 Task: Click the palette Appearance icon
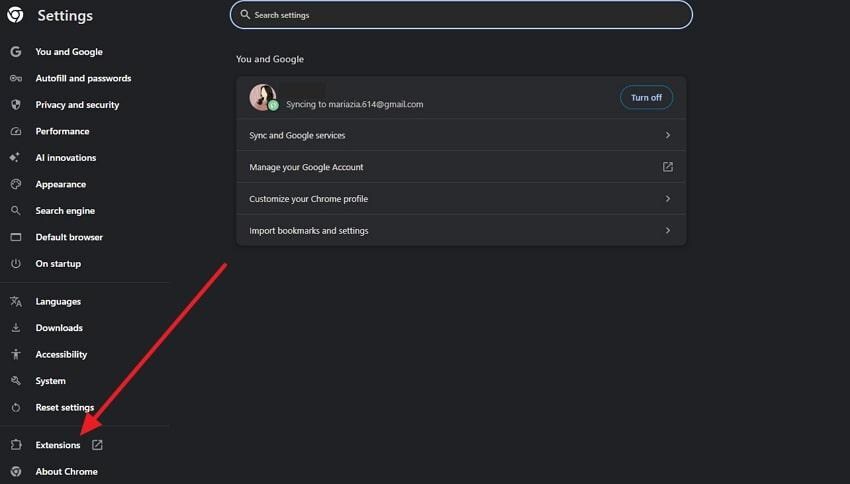click(16, 184)
